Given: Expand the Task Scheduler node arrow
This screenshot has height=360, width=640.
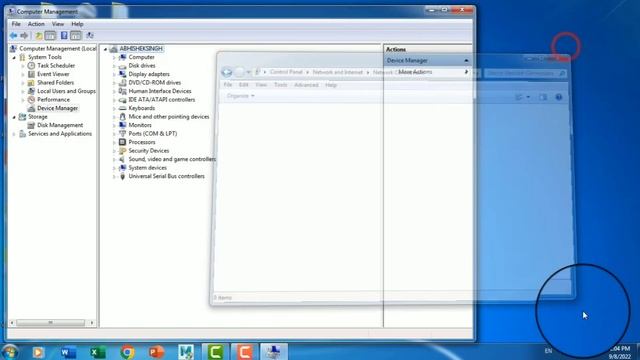Looking at the screenshot, I should 23,66.
